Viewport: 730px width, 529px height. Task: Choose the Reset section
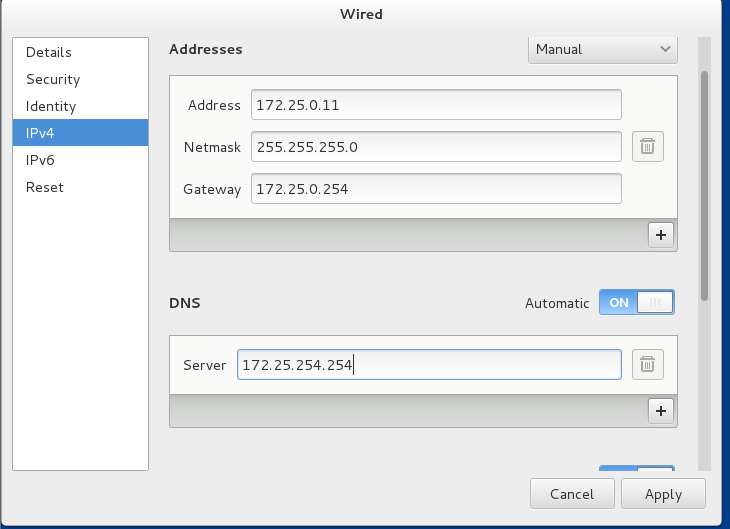pyautogui.click(x=81, y=187)
